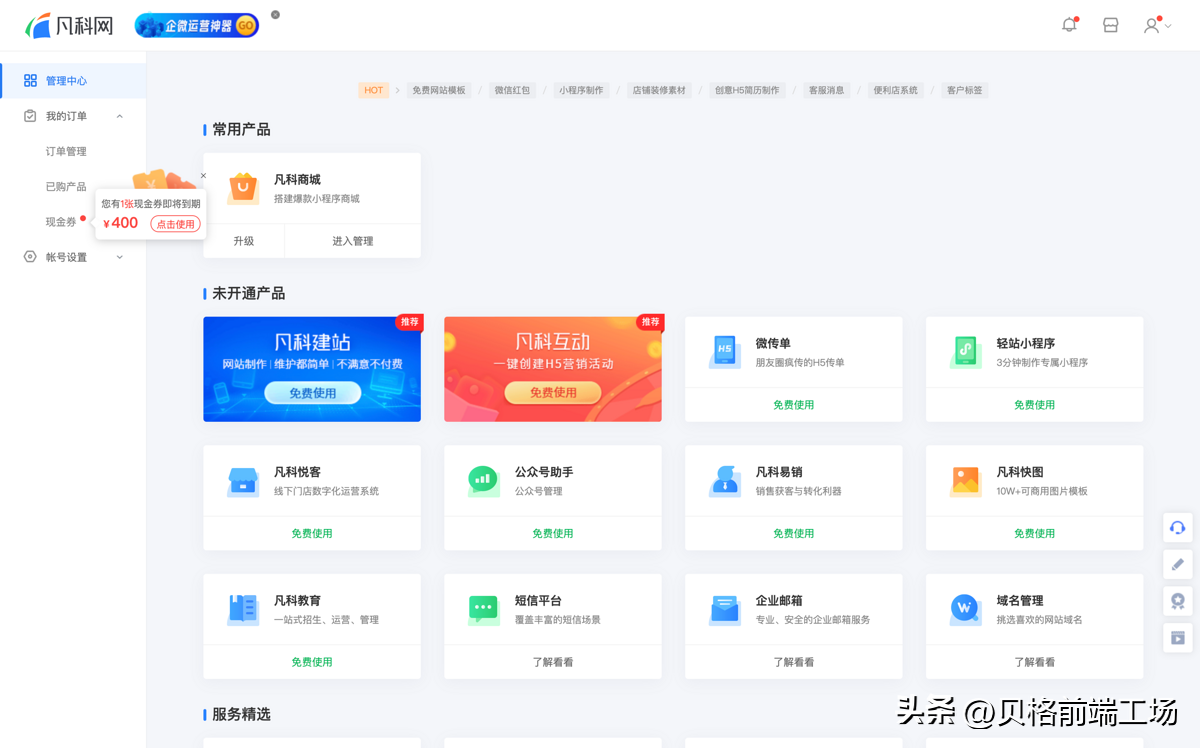Click the 凡科悦客 store icon
Image resolution: width=1200 pixels, height=748 pixels.
pos(243,481)
